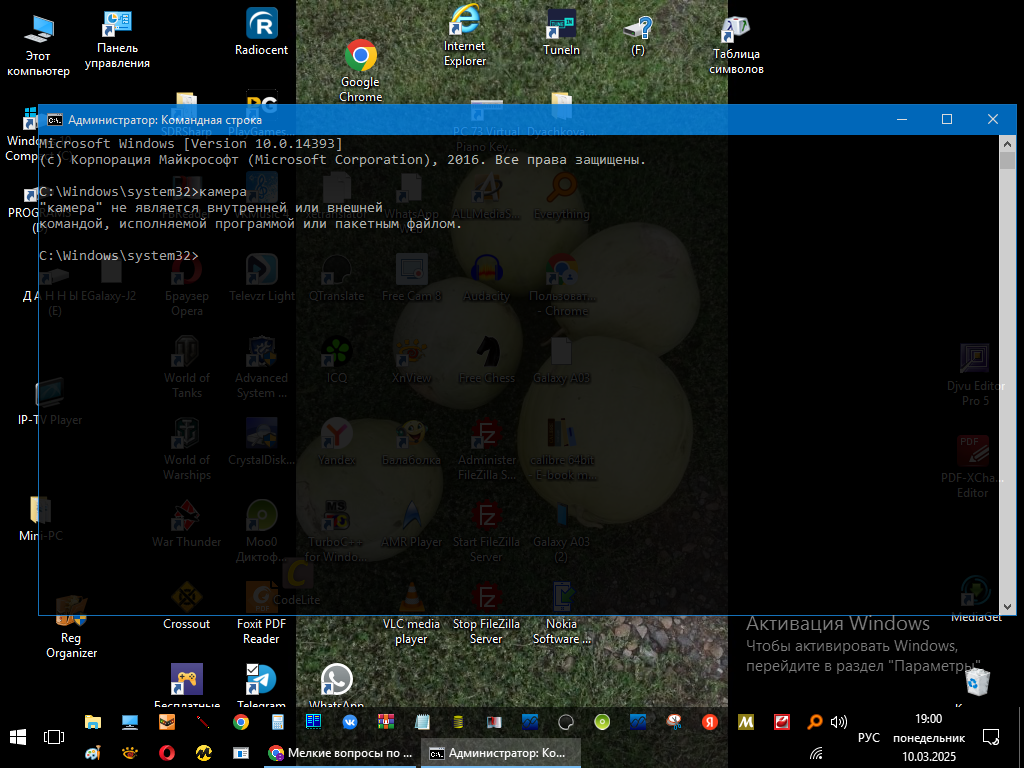Click the command prompt scrollbar down arrow

[x=1007, y=606]
